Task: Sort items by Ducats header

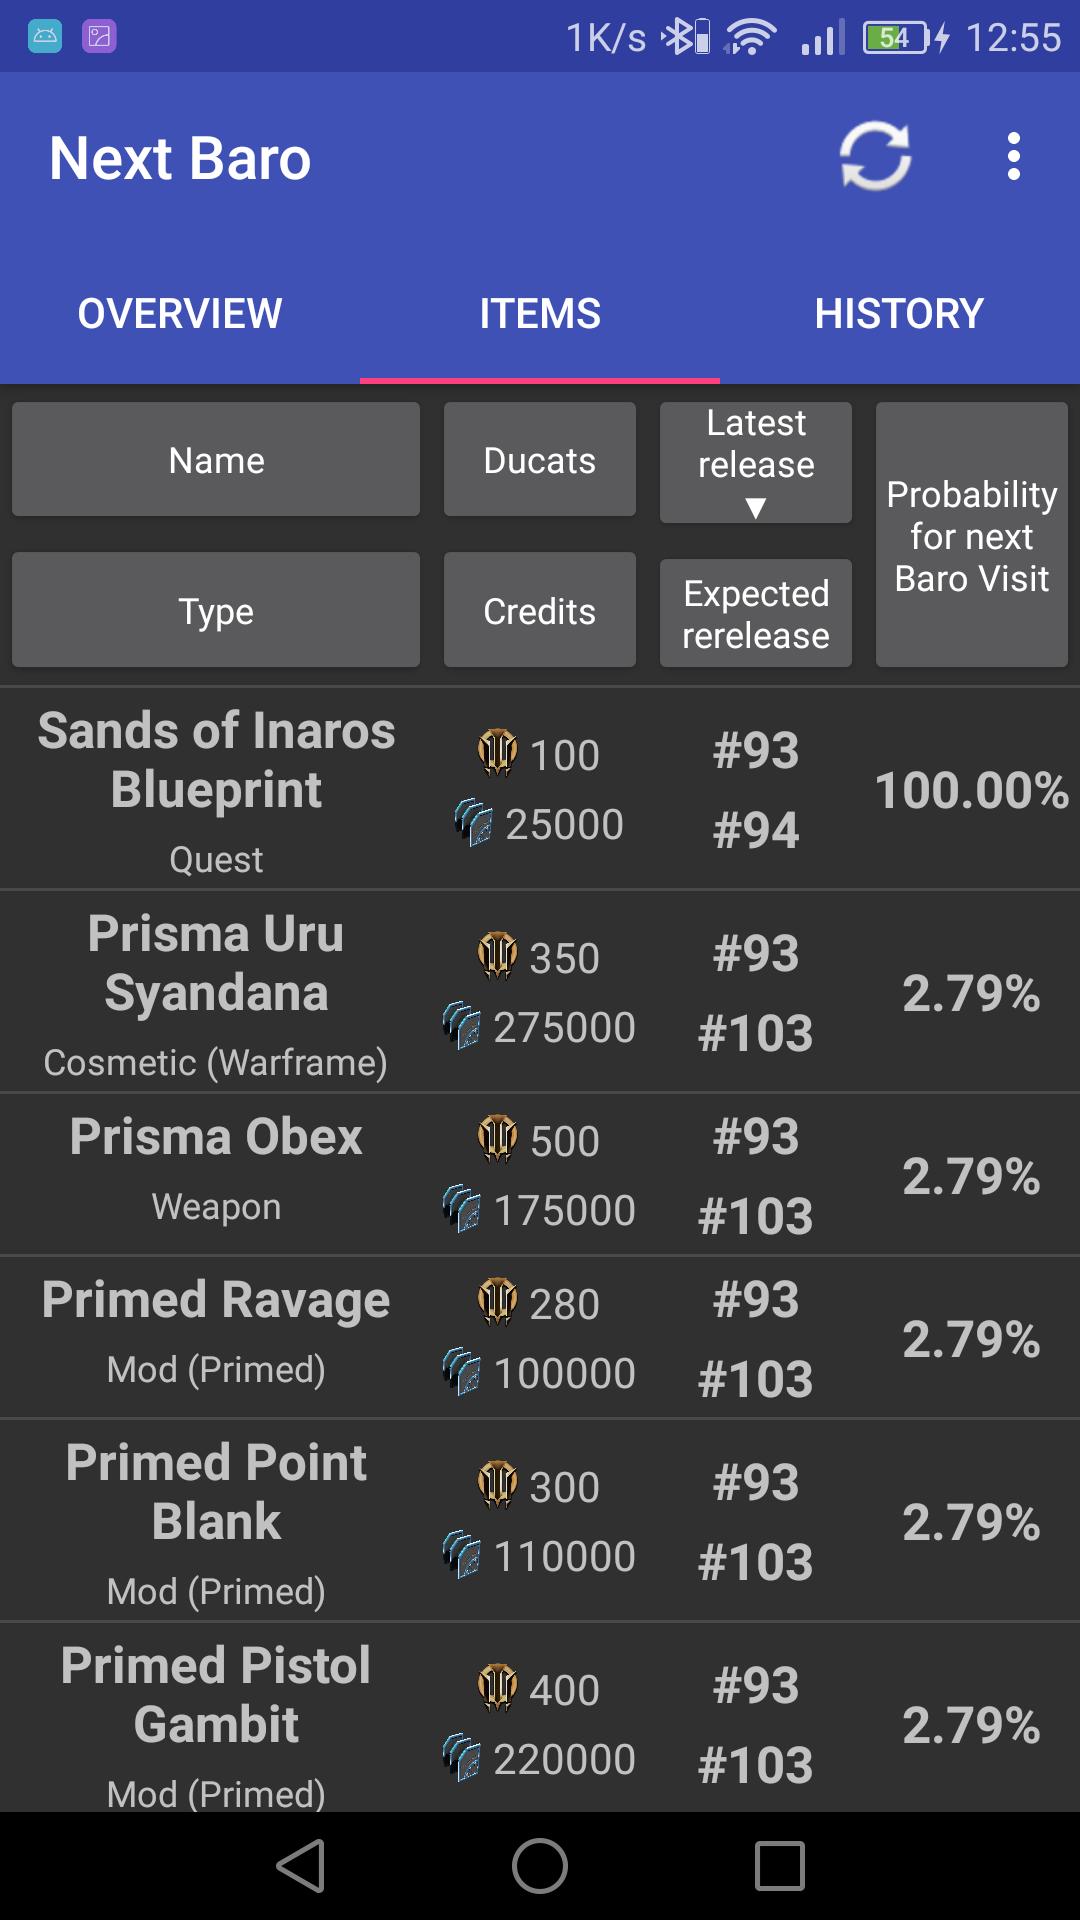Action: click(x=540, y=460)
